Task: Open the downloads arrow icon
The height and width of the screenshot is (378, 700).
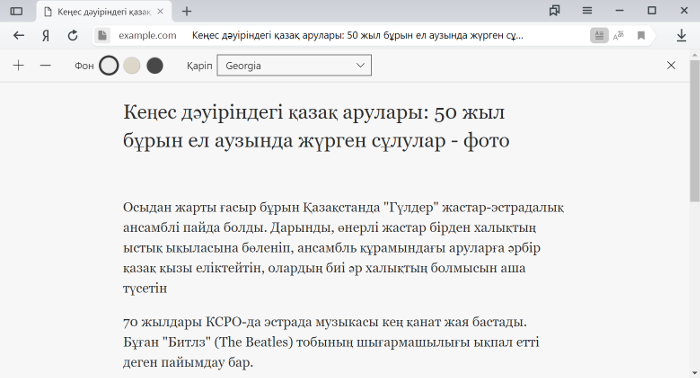Action: point(681,35)
